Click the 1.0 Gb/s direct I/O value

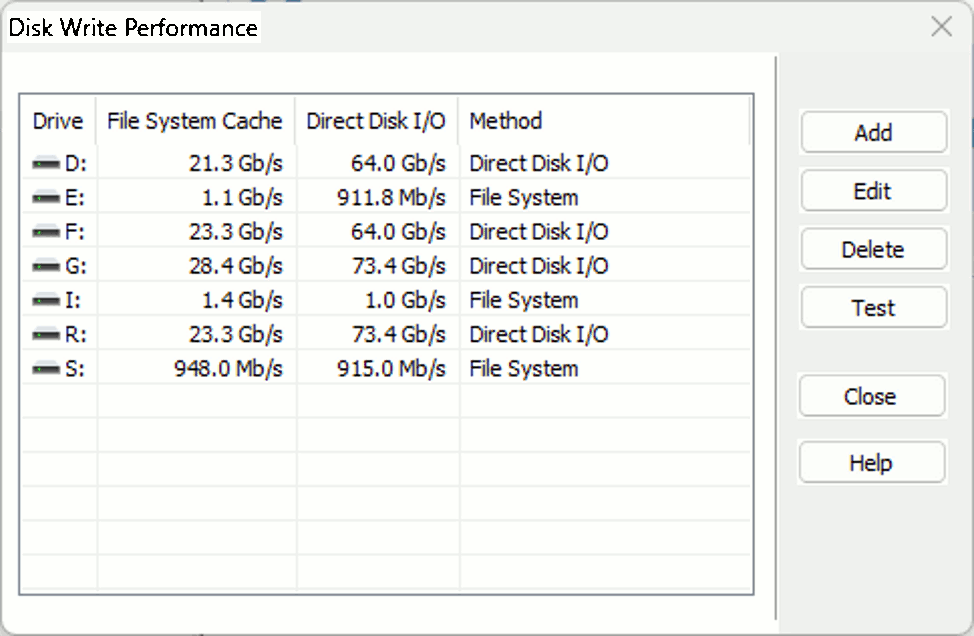point(405,301)
